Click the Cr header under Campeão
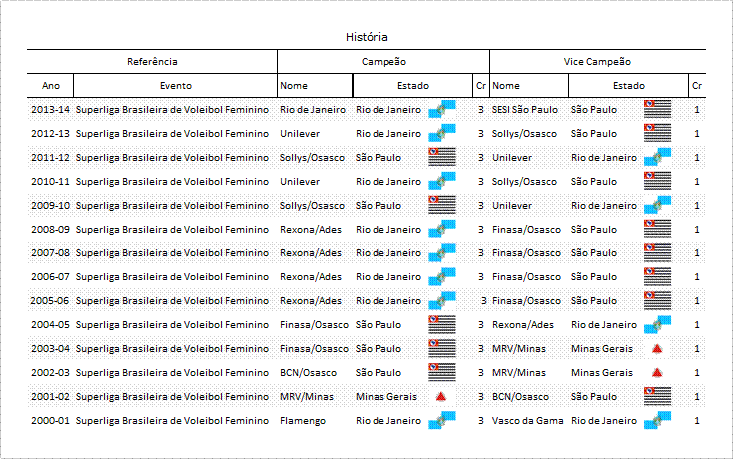Screen dimensions: 734x459 481,86
